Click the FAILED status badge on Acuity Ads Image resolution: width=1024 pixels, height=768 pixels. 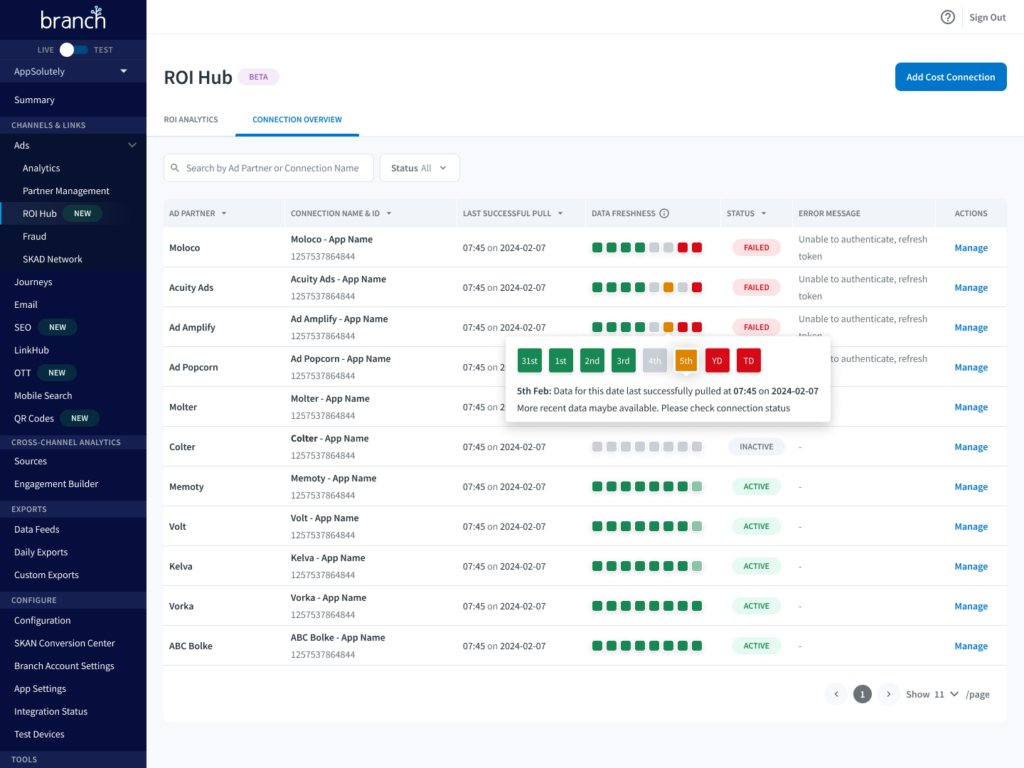point(756,287)
